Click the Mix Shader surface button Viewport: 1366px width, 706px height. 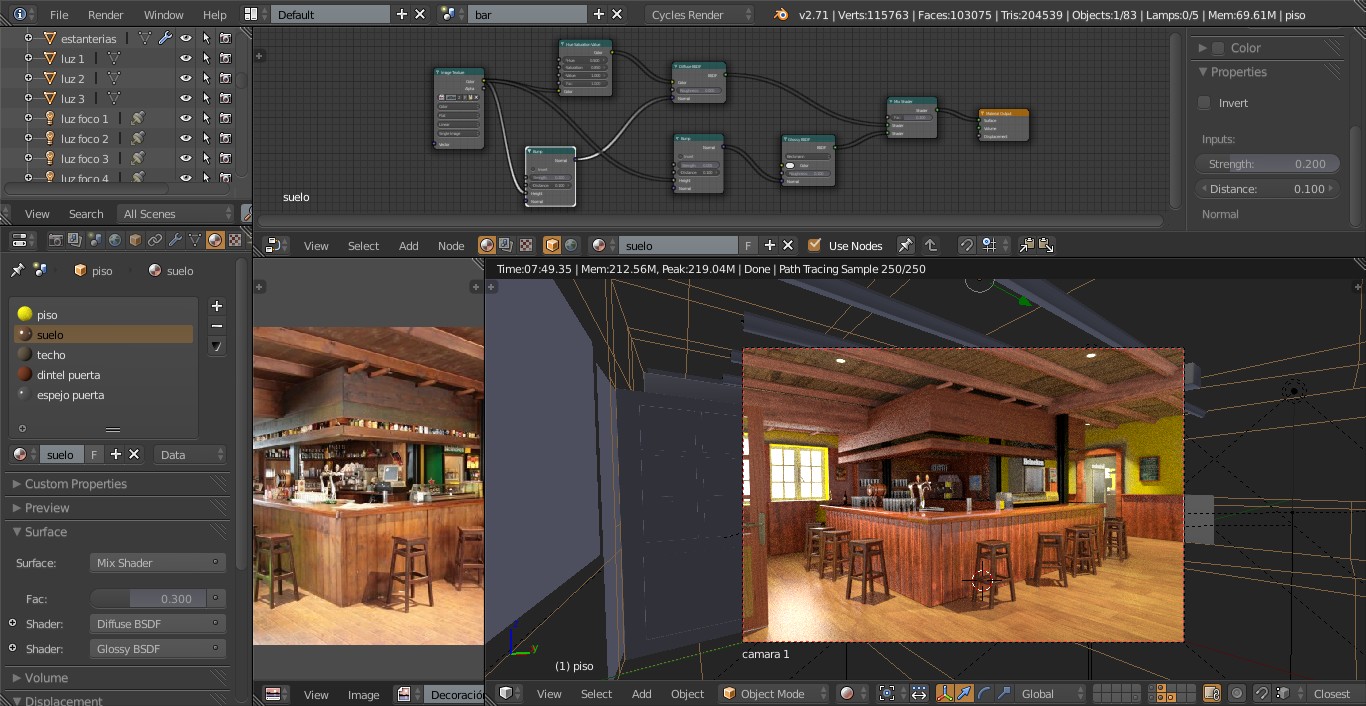pyautogui.click(x=157, y=563)
